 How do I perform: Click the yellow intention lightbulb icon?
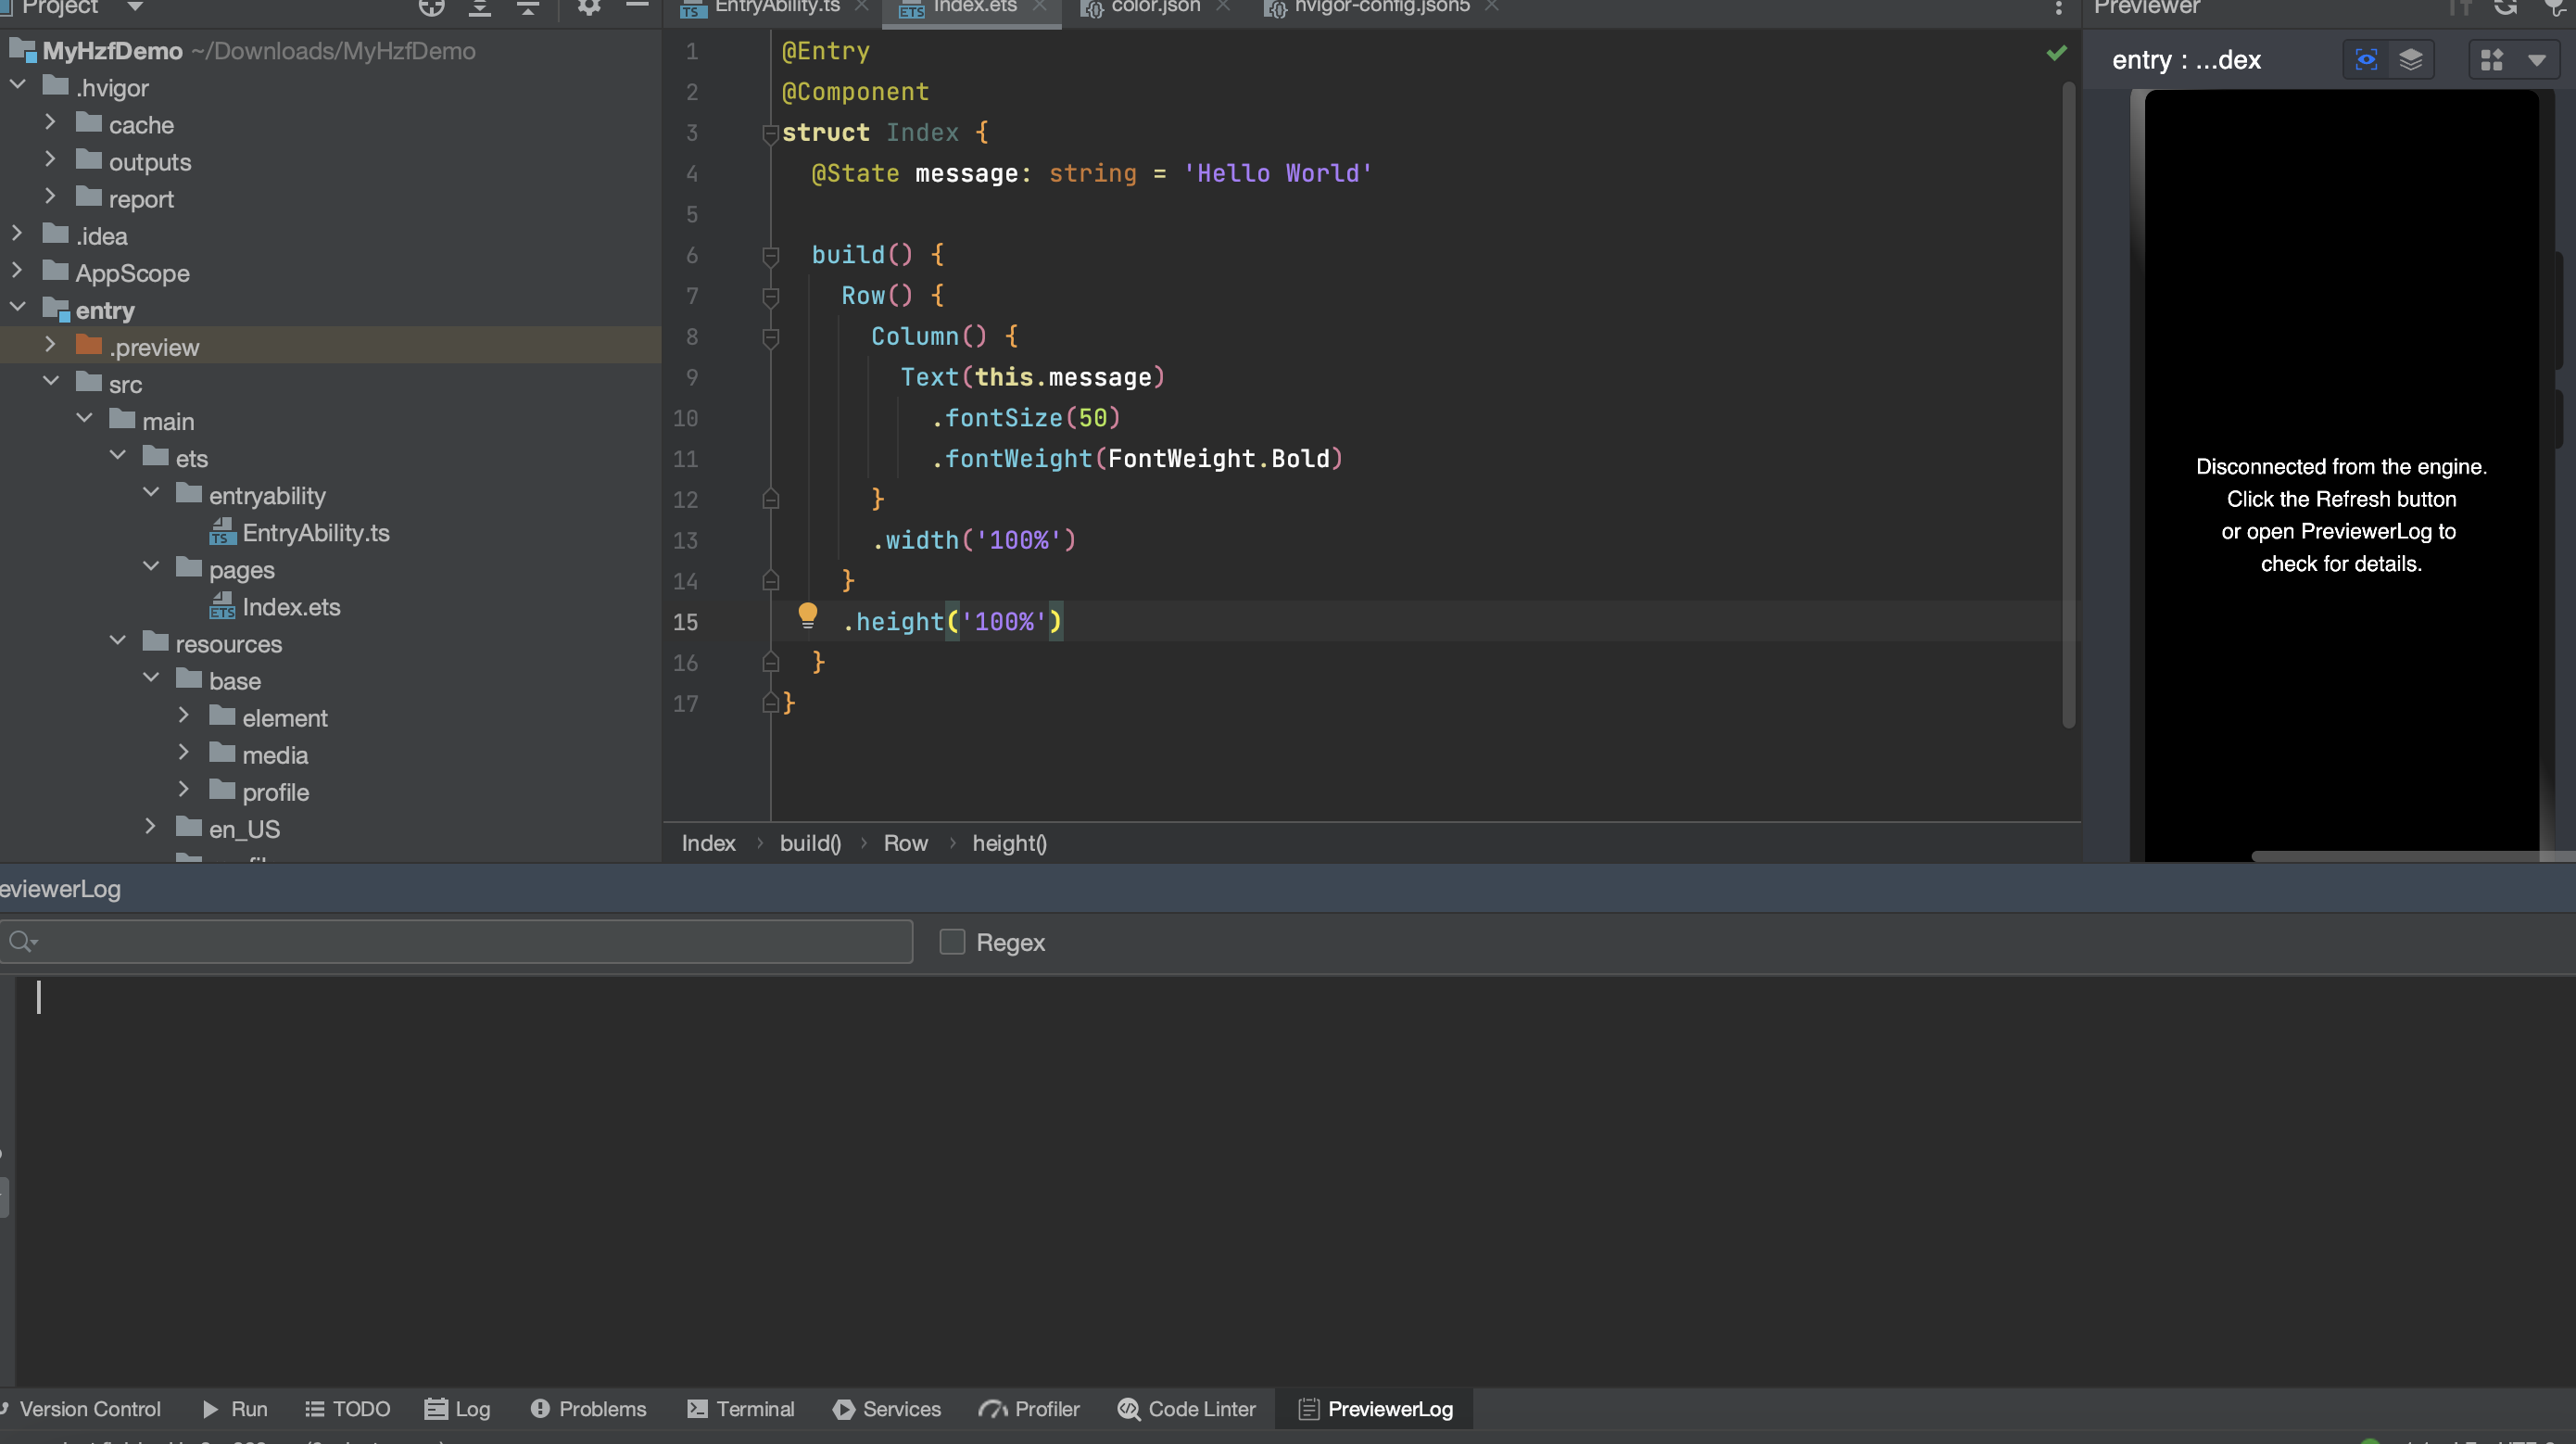click(807, 615)
